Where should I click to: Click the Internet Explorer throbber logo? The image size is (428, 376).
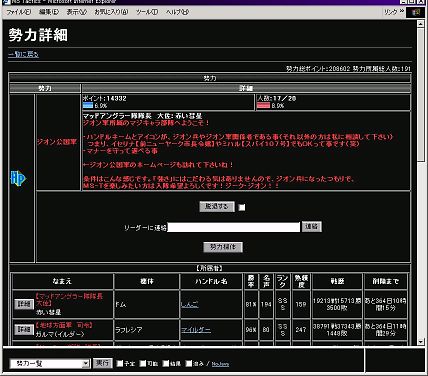pos(416,12)
